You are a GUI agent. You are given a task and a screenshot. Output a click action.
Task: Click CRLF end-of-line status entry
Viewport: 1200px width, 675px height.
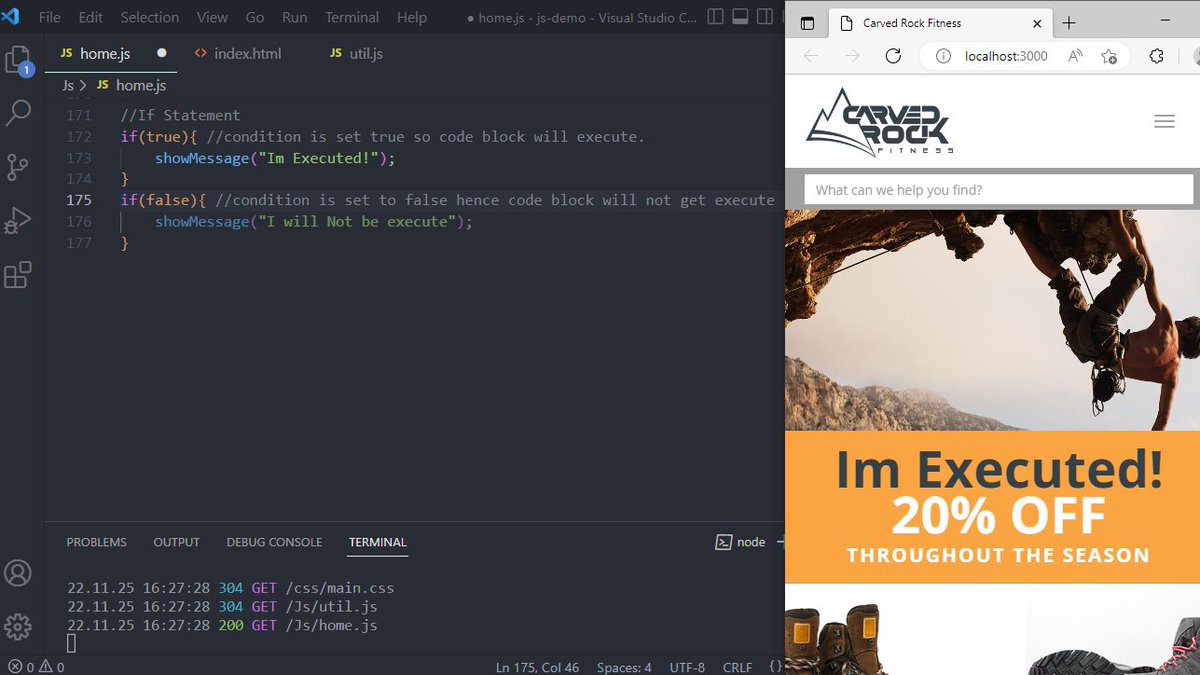click(737, 667)
